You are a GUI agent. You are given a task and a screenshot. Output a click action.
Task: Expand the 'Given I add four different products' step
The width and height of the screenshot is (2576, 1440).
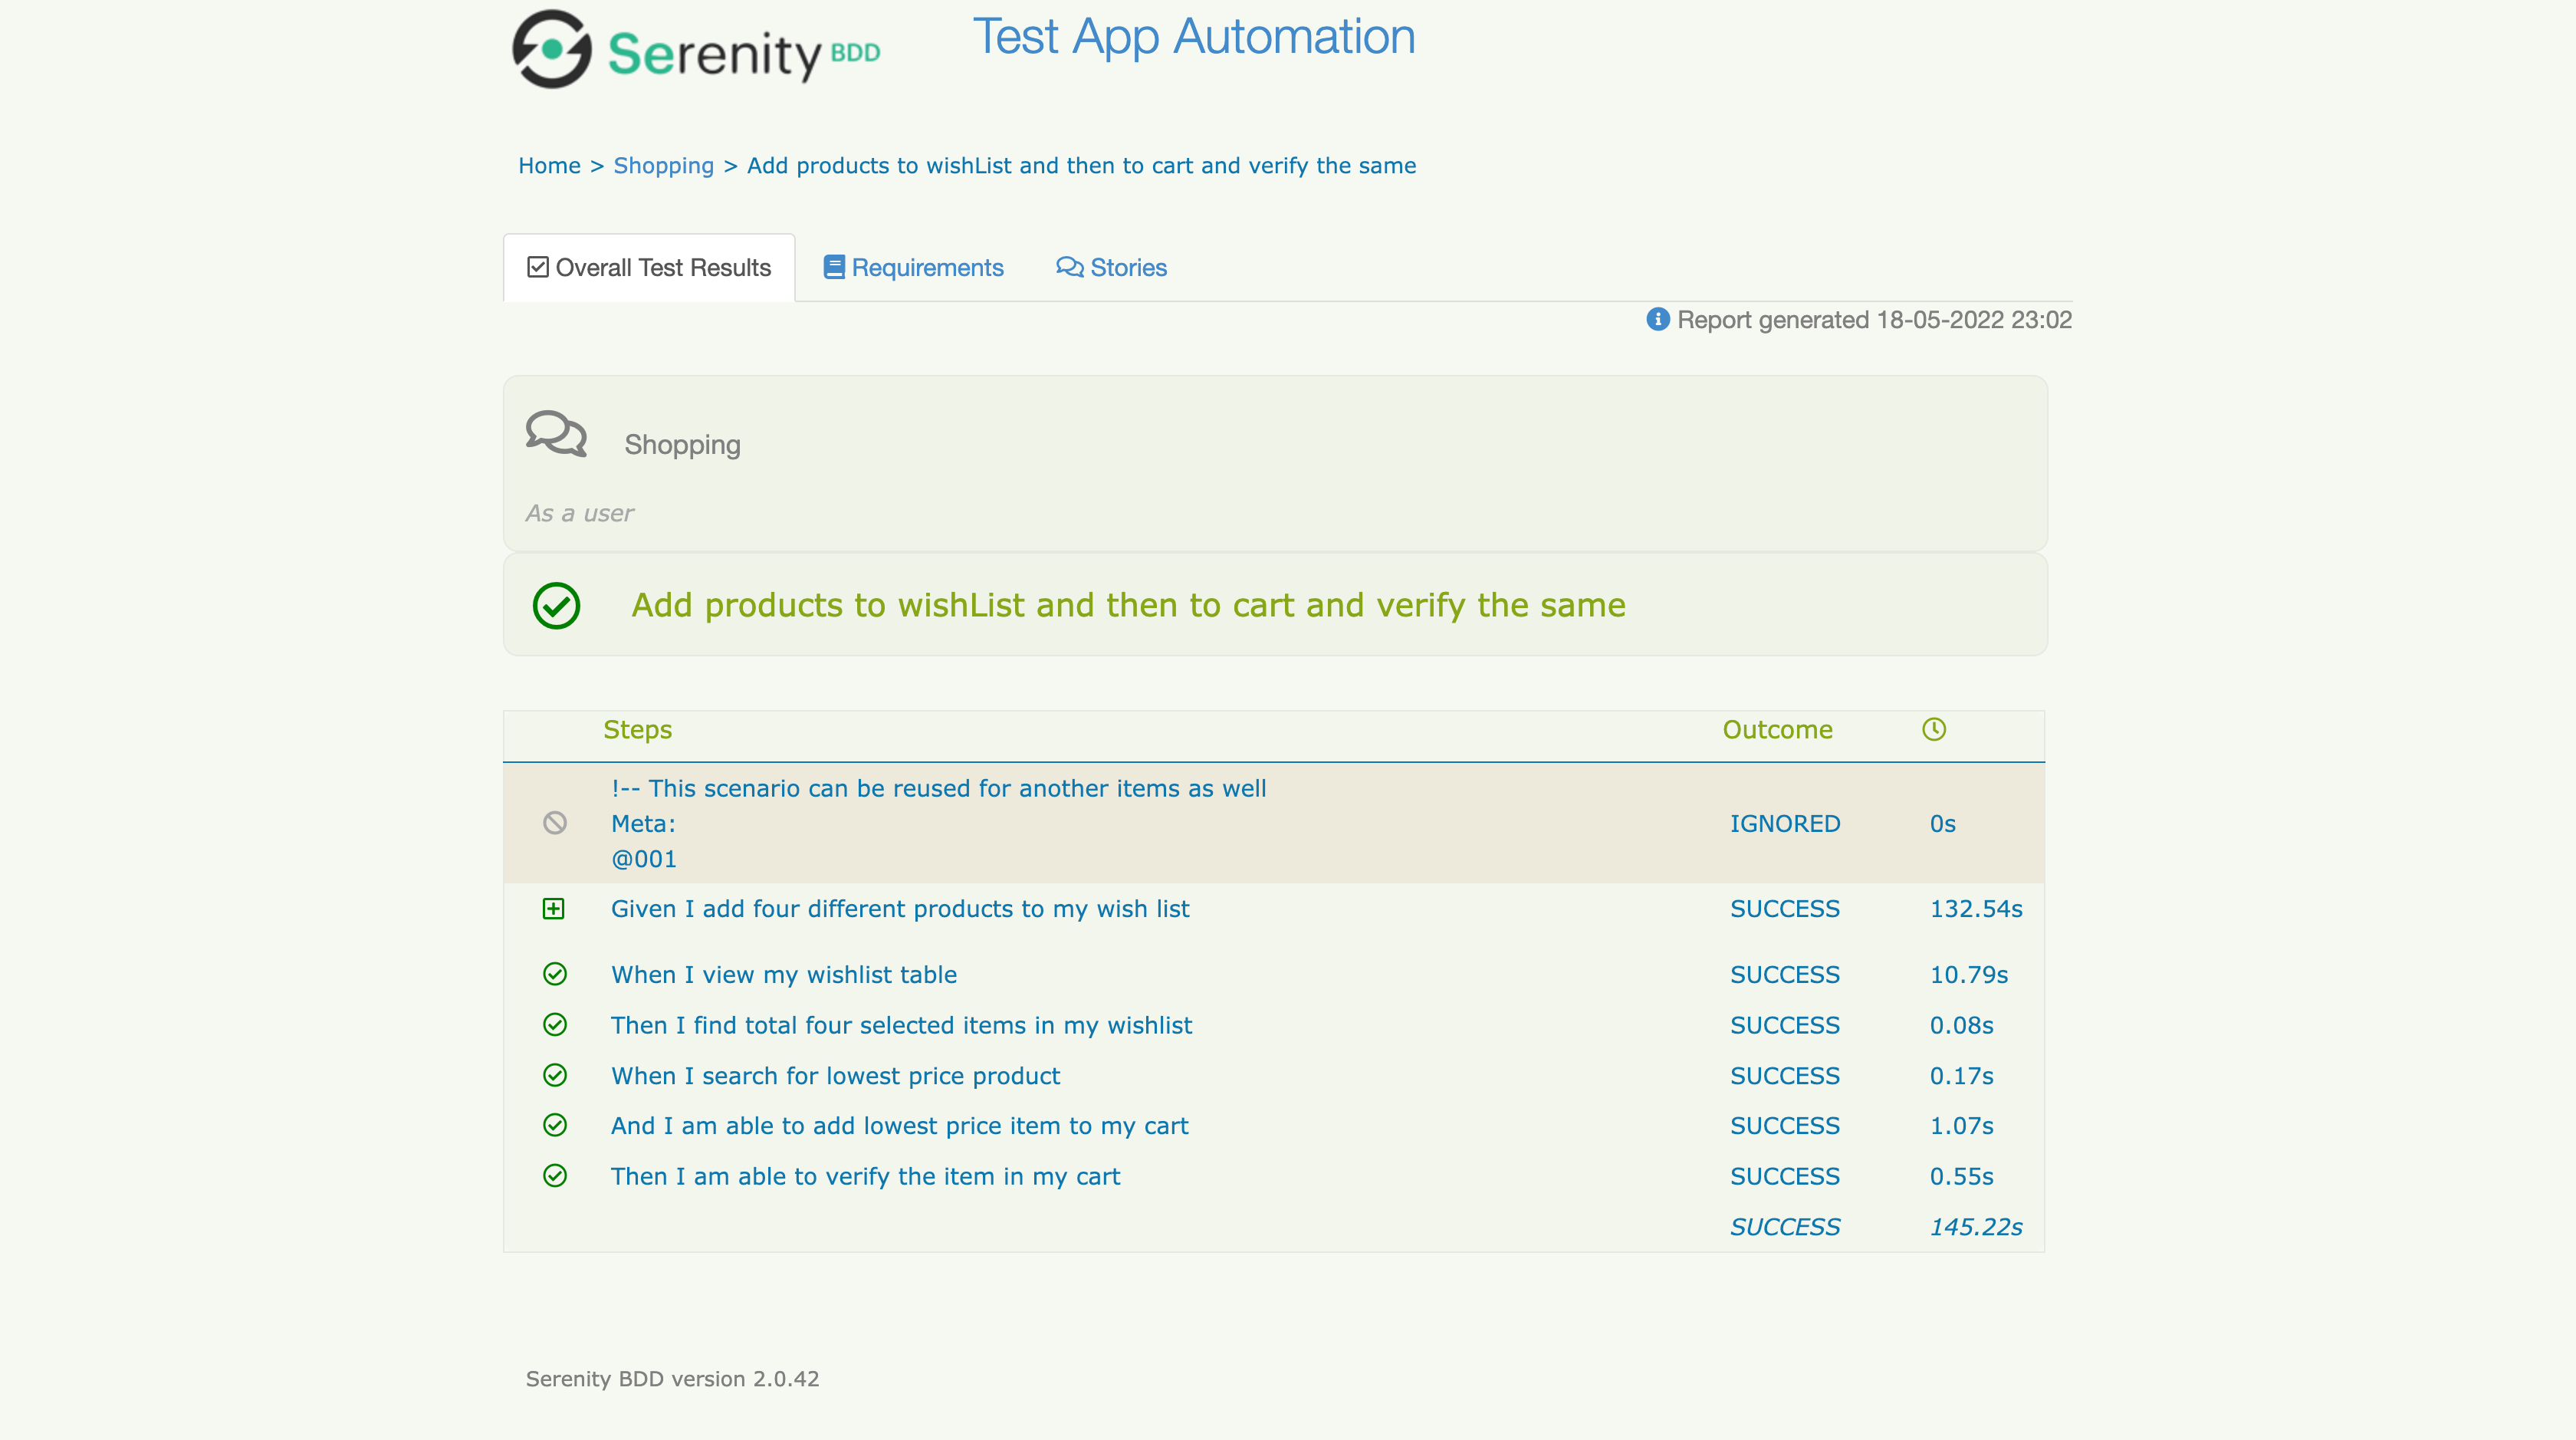pyautogui.click(x=553, y=909)
